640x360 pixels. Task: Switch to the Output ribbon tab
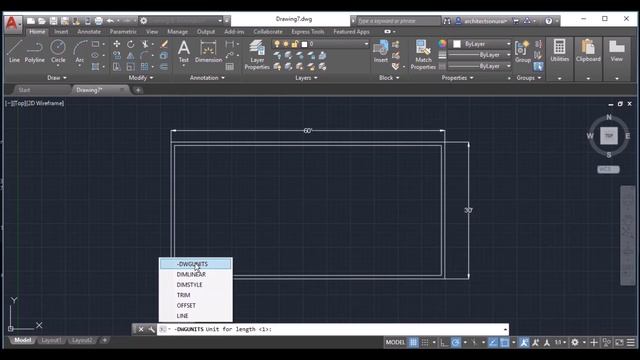[x=206, y=31]
